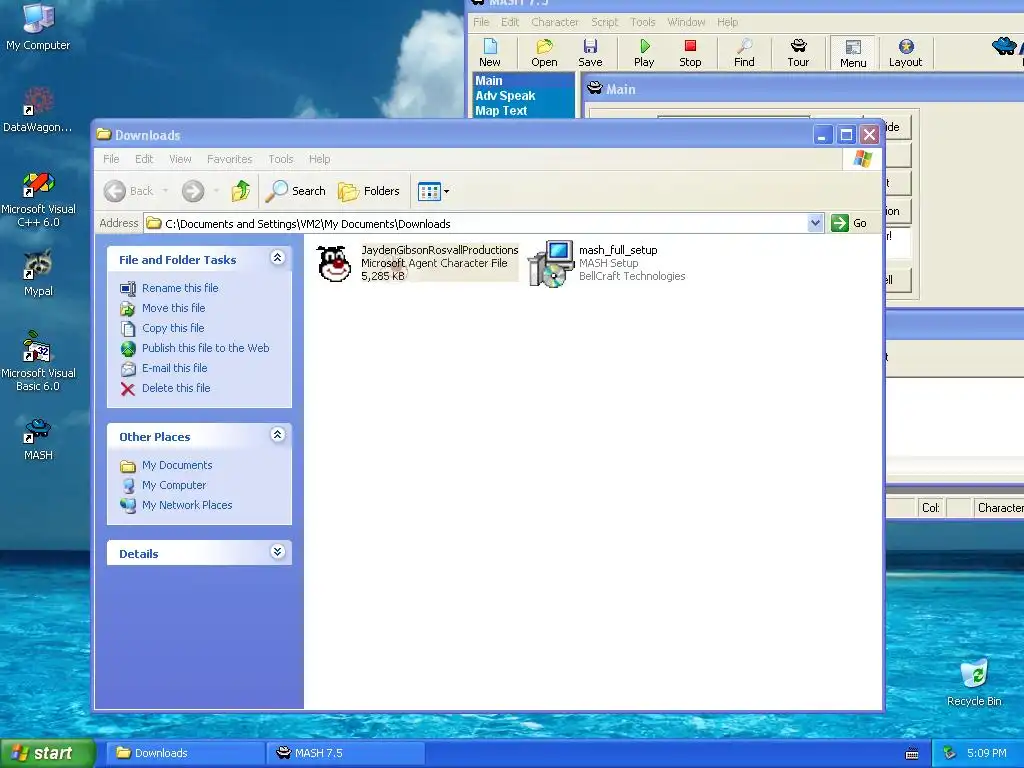
Task: Open Layout from the MASH toolbar
Action: click(905, 53)
